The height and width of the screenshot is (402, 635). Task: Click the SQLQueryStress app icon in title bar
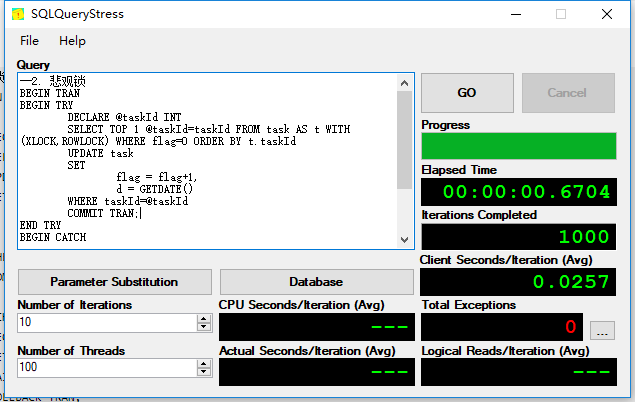point(18,14)
